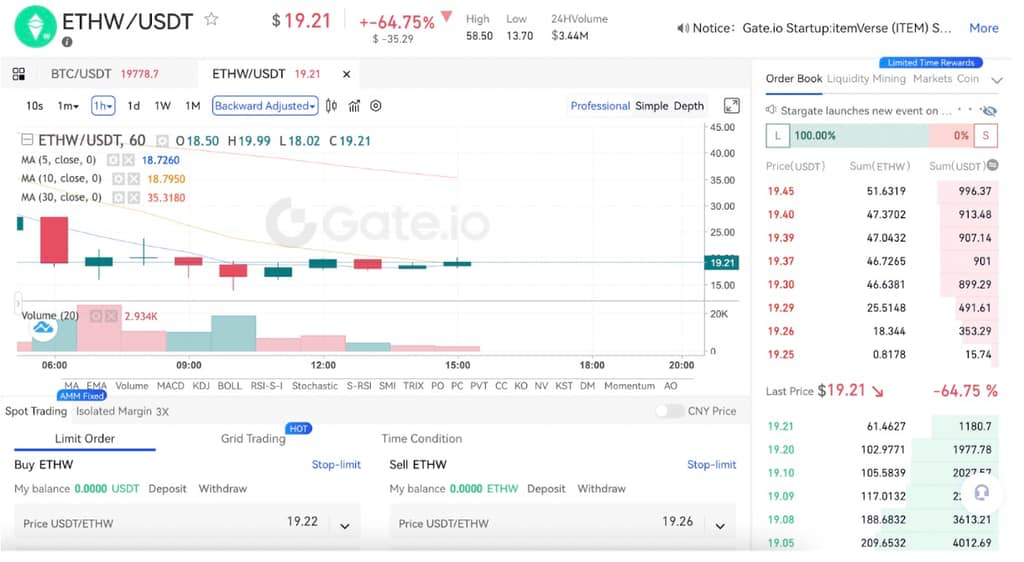Expand more order book panel tabs chevron
This screenshot has width=1024, height=562.
click(997, 80)
